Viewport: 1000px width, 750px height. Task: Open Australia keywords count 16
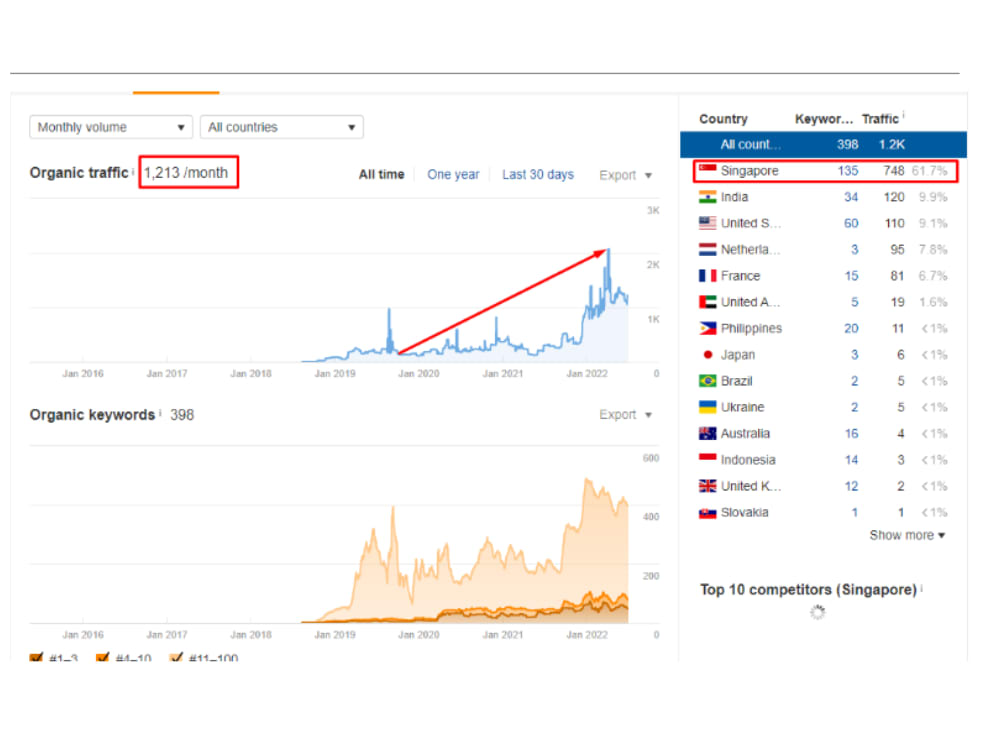coord(851,434)
